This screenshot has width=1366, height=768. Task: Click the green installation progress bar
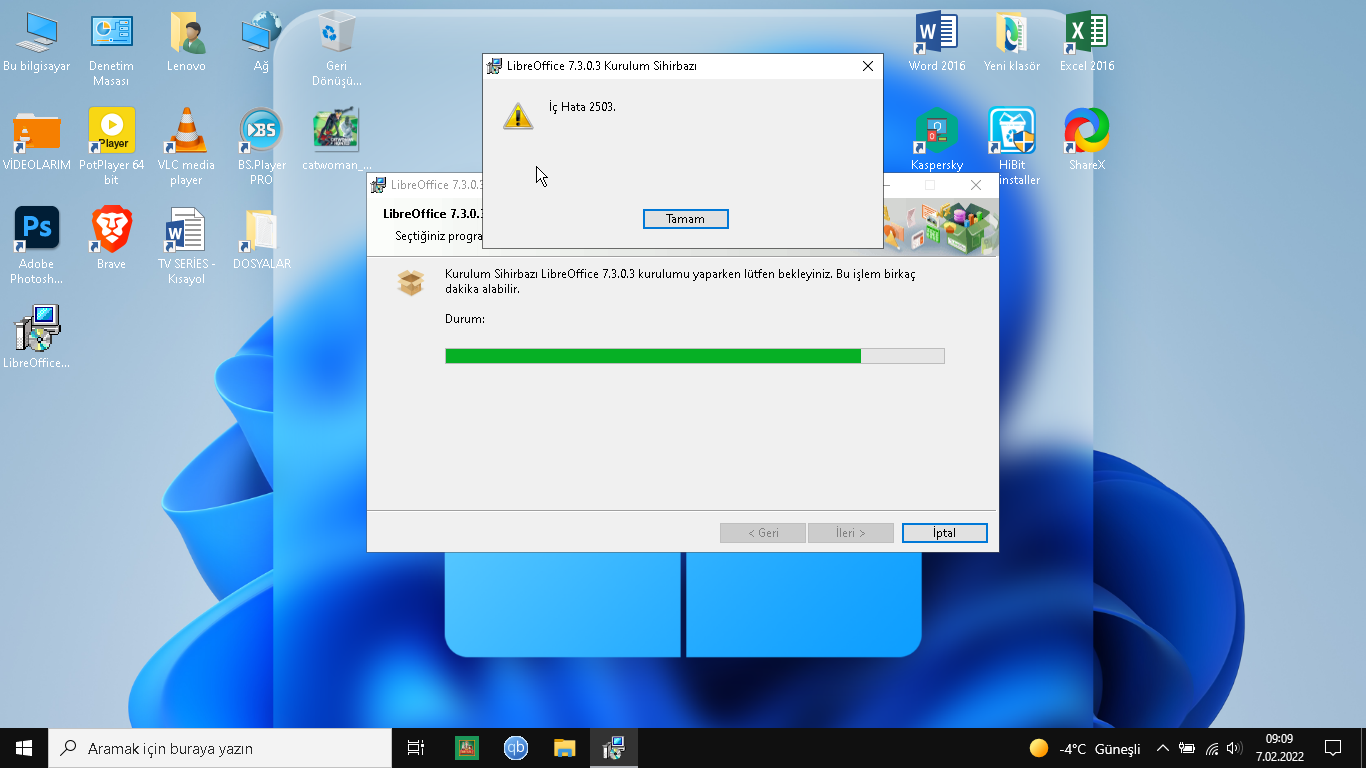694,356
